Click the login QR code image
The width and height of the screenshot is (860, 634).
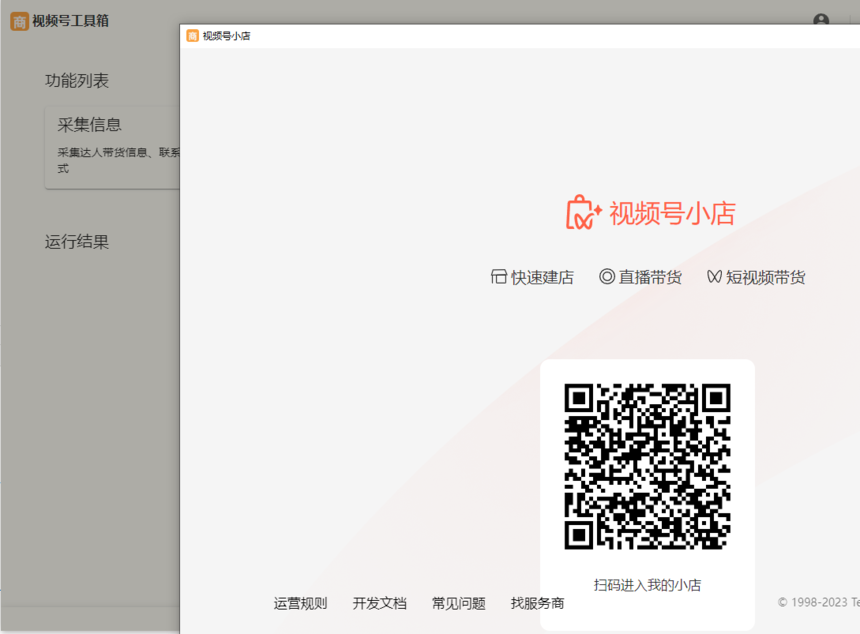[x=647, y=466]
